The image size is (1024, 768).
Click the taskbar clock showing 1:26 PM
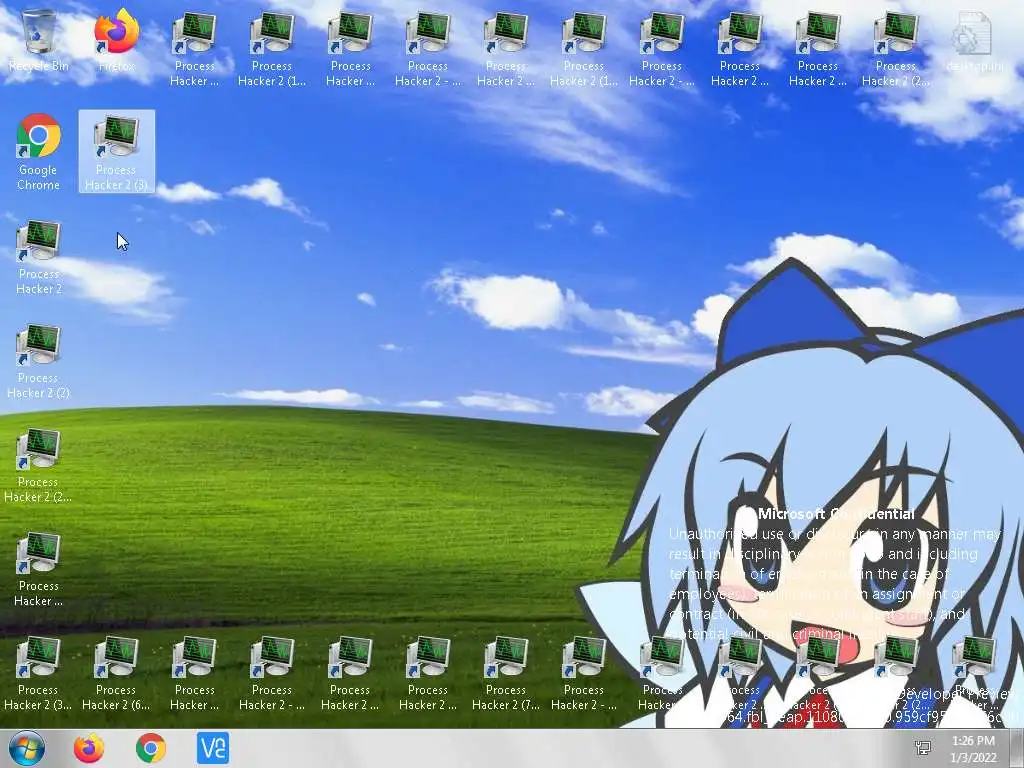[x=974, y=749]
